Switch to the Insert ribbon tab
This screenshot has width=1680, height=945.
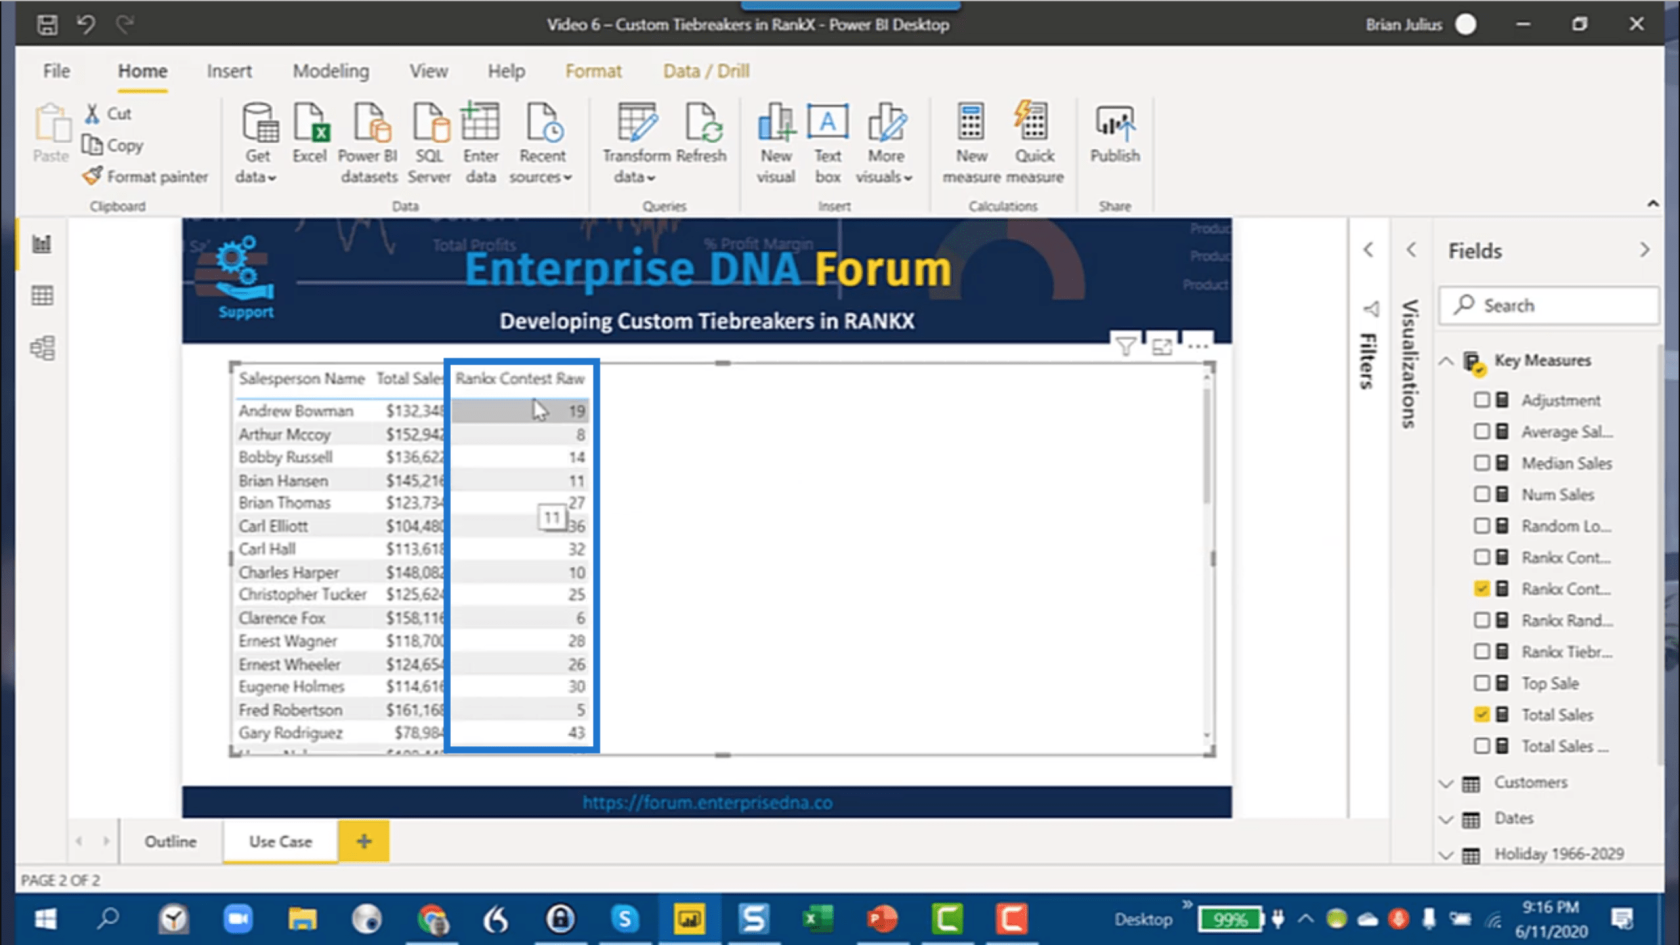(x=229, y=71)
